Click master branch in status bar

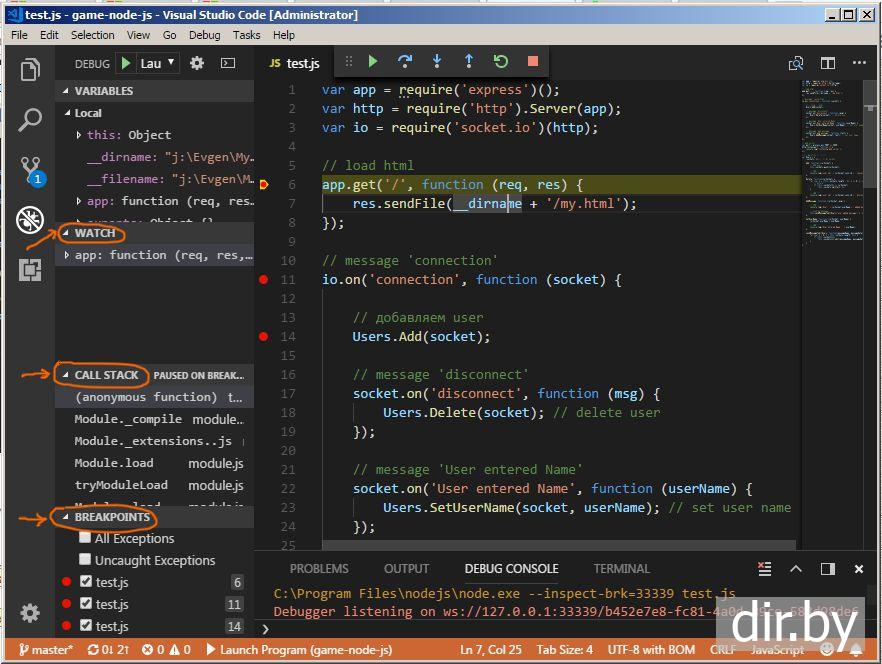click(x=47, y=650)
